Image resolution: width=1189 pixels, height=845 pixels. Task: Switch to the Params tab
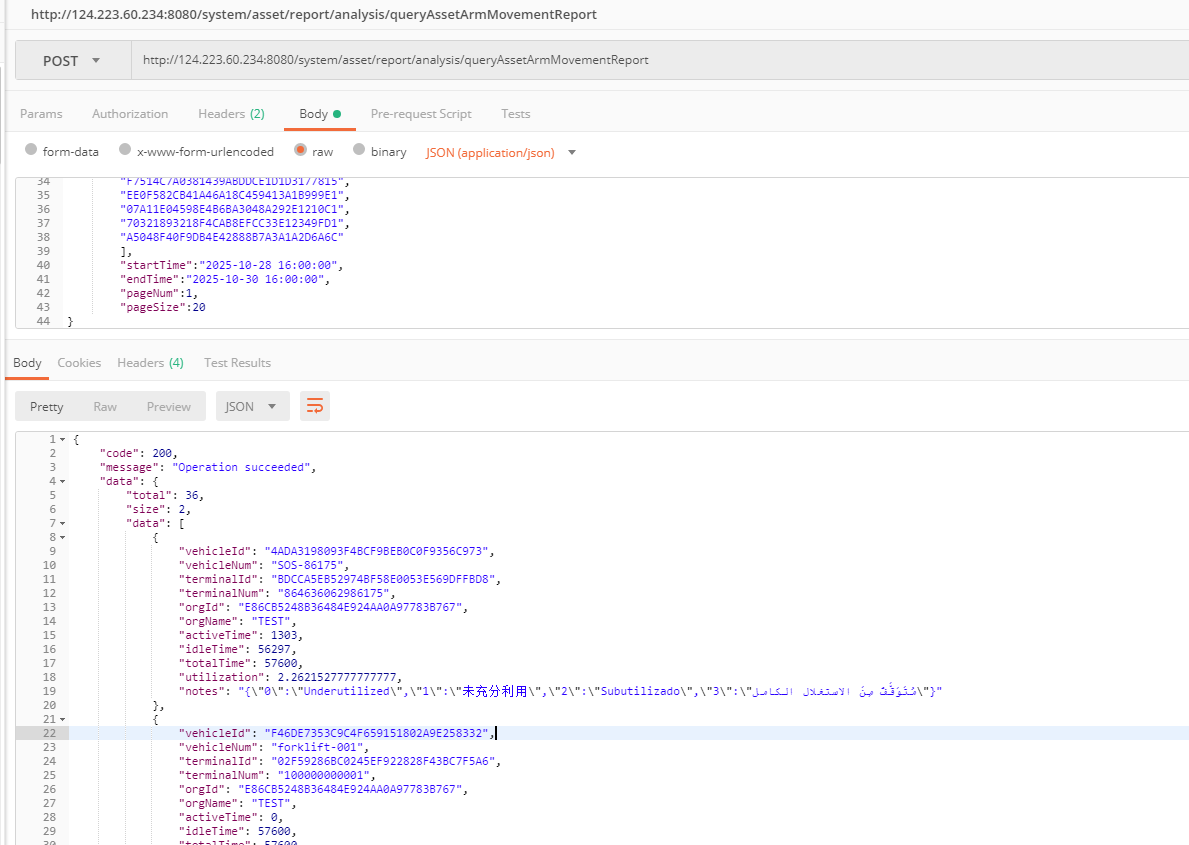pos(41,114)
